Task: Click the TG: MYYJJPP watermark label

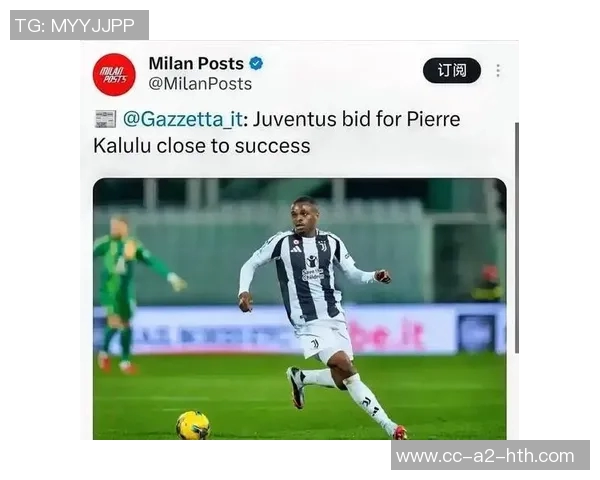Action: [x=79, y=25]
